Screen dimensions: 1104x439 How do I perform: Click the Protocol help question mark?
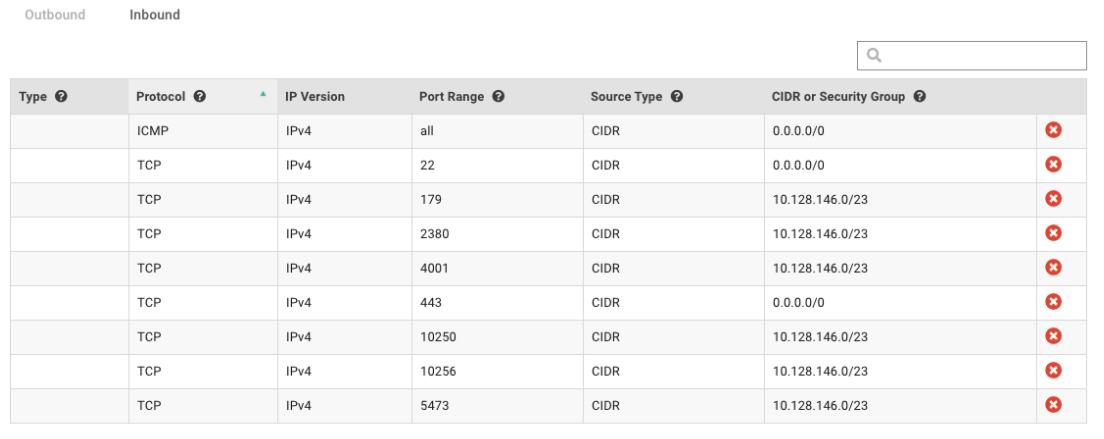pyautogui.click(x=200, y=97)
